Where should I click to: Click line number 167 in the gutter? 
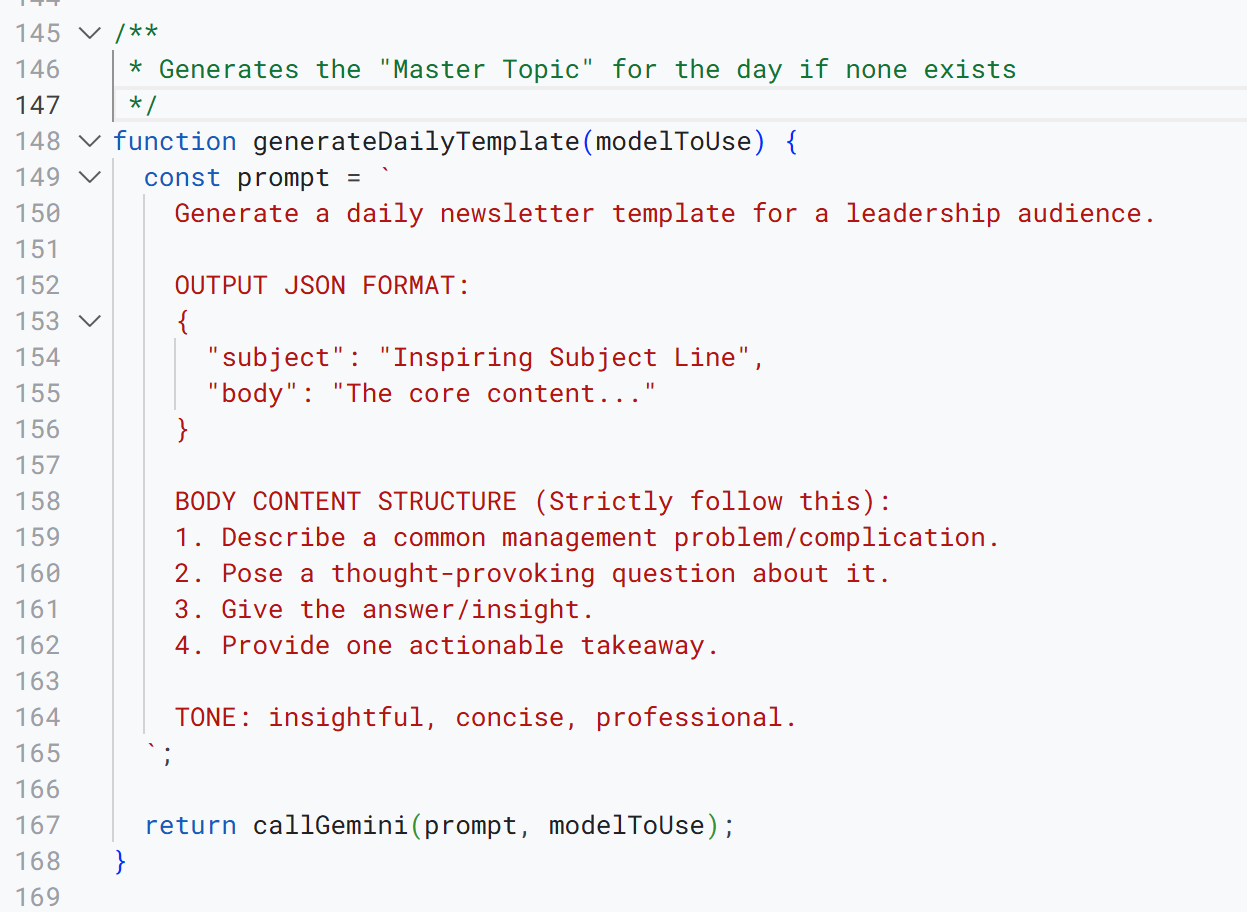38,825
